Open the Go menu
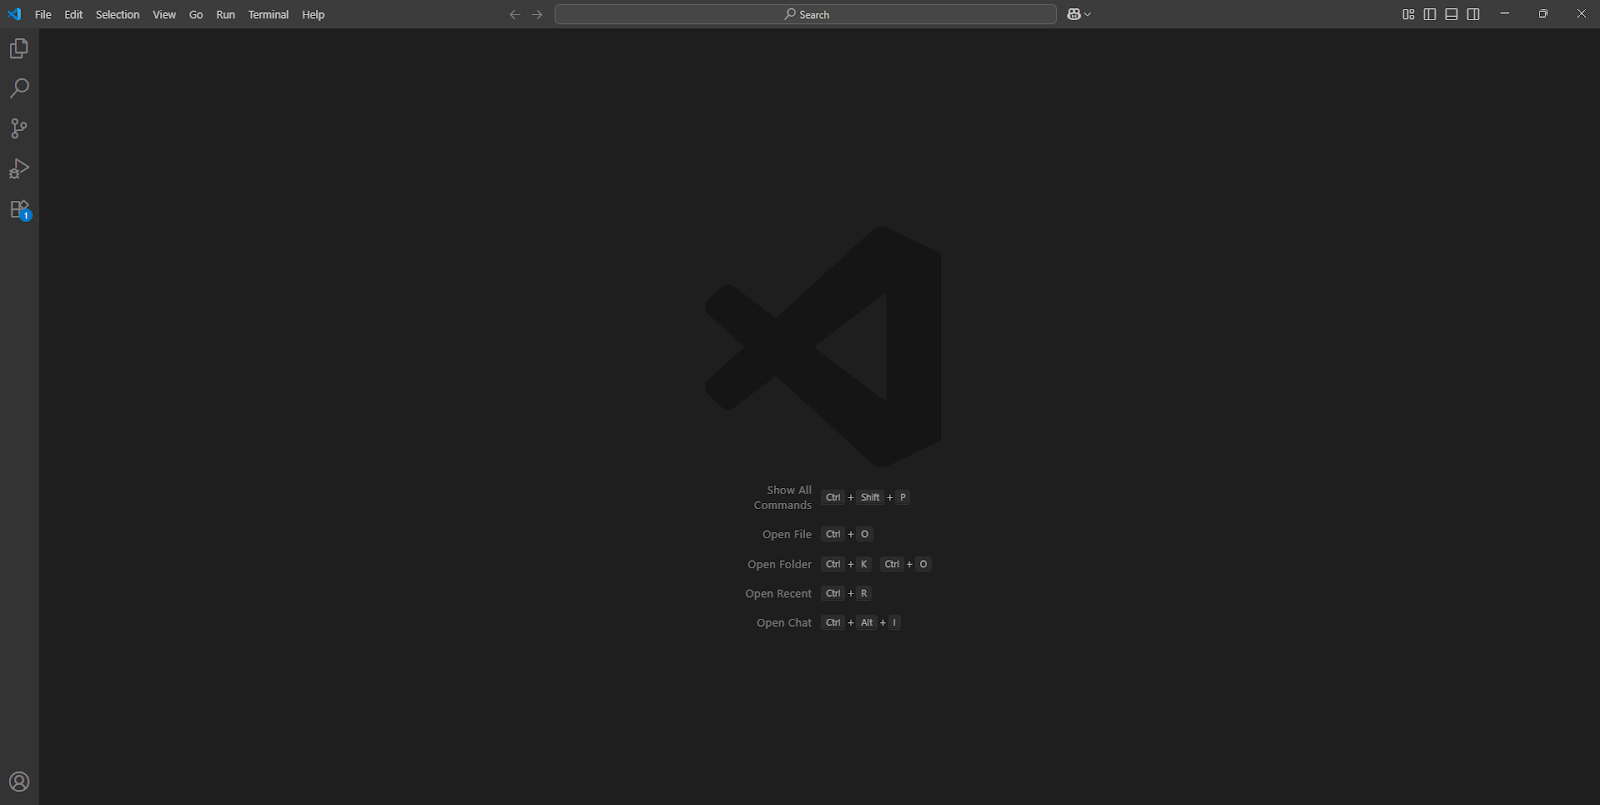 click(x=196, y=15)
